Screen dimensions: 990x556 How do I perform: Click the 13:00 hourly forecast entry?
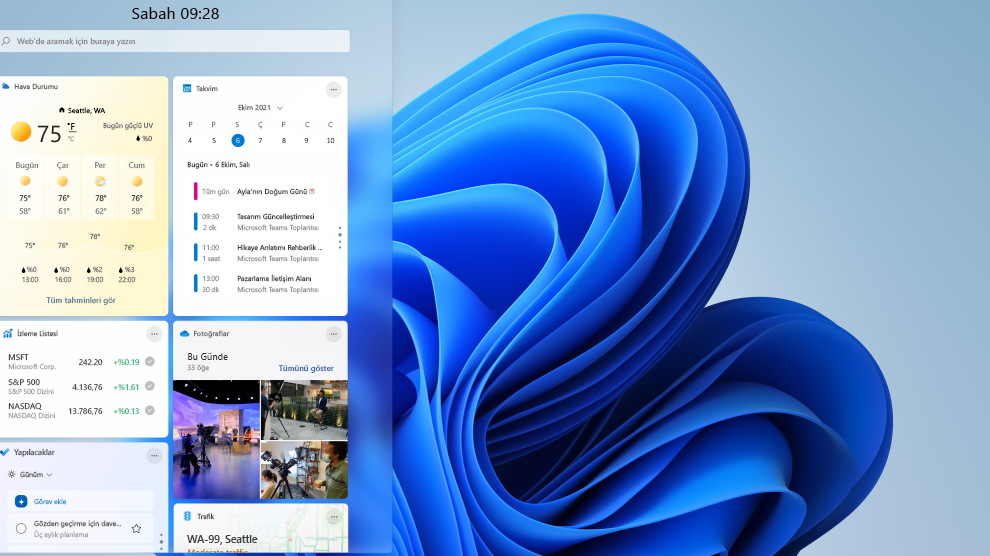[30, 275]
